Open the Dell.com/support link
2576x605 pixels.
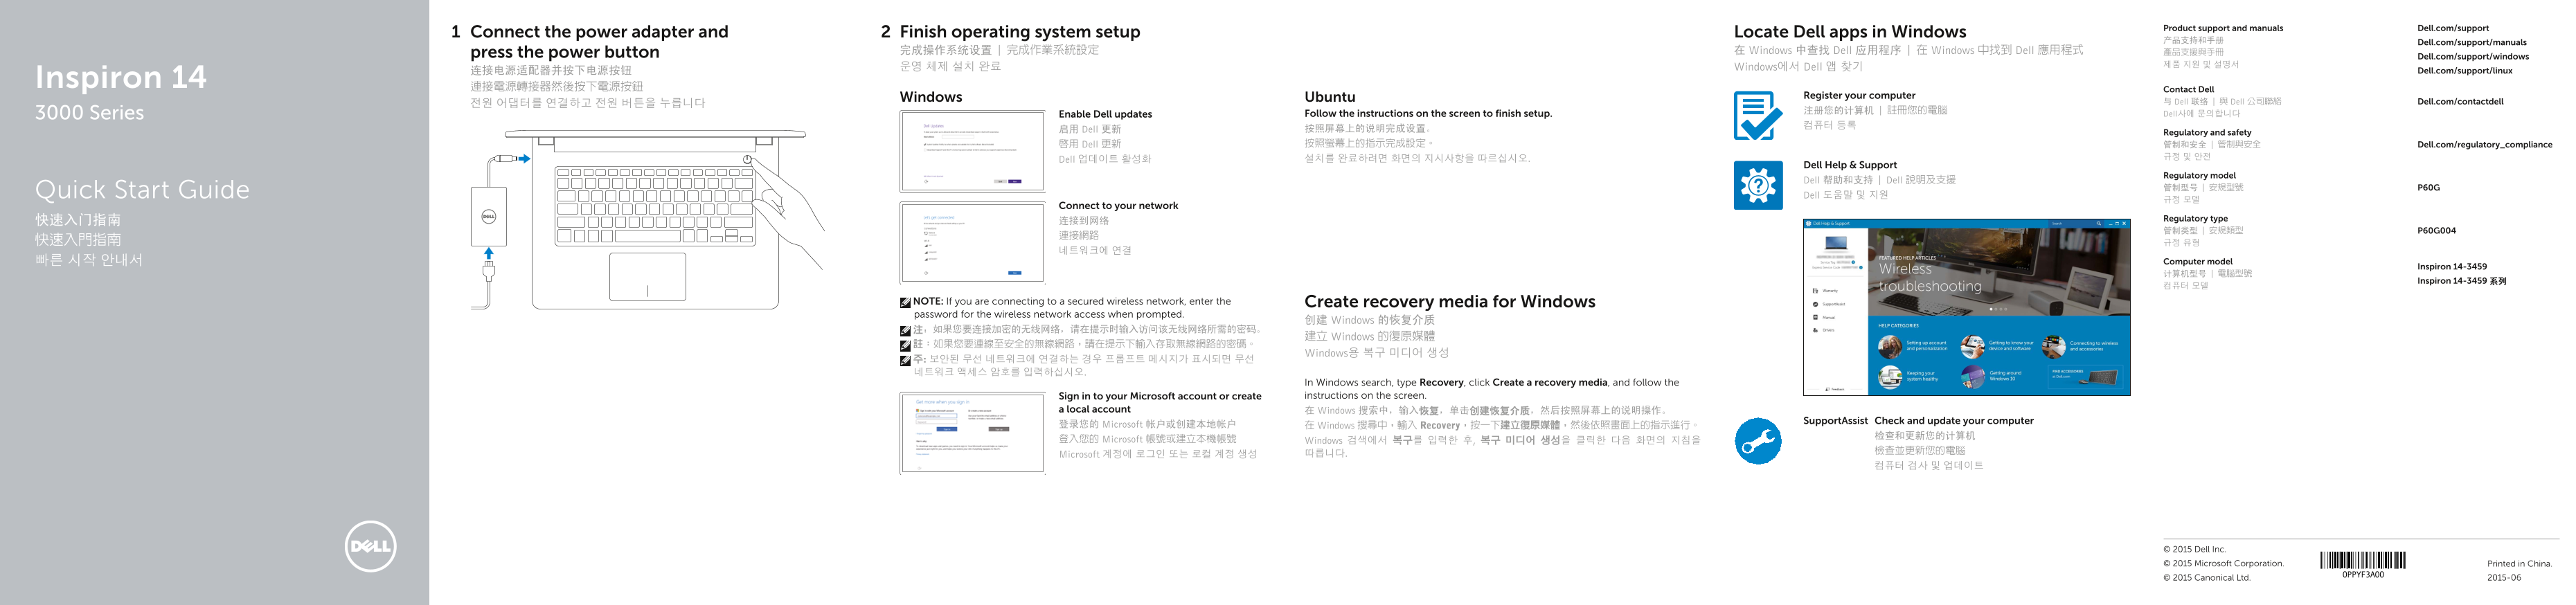click(2452, 28)
